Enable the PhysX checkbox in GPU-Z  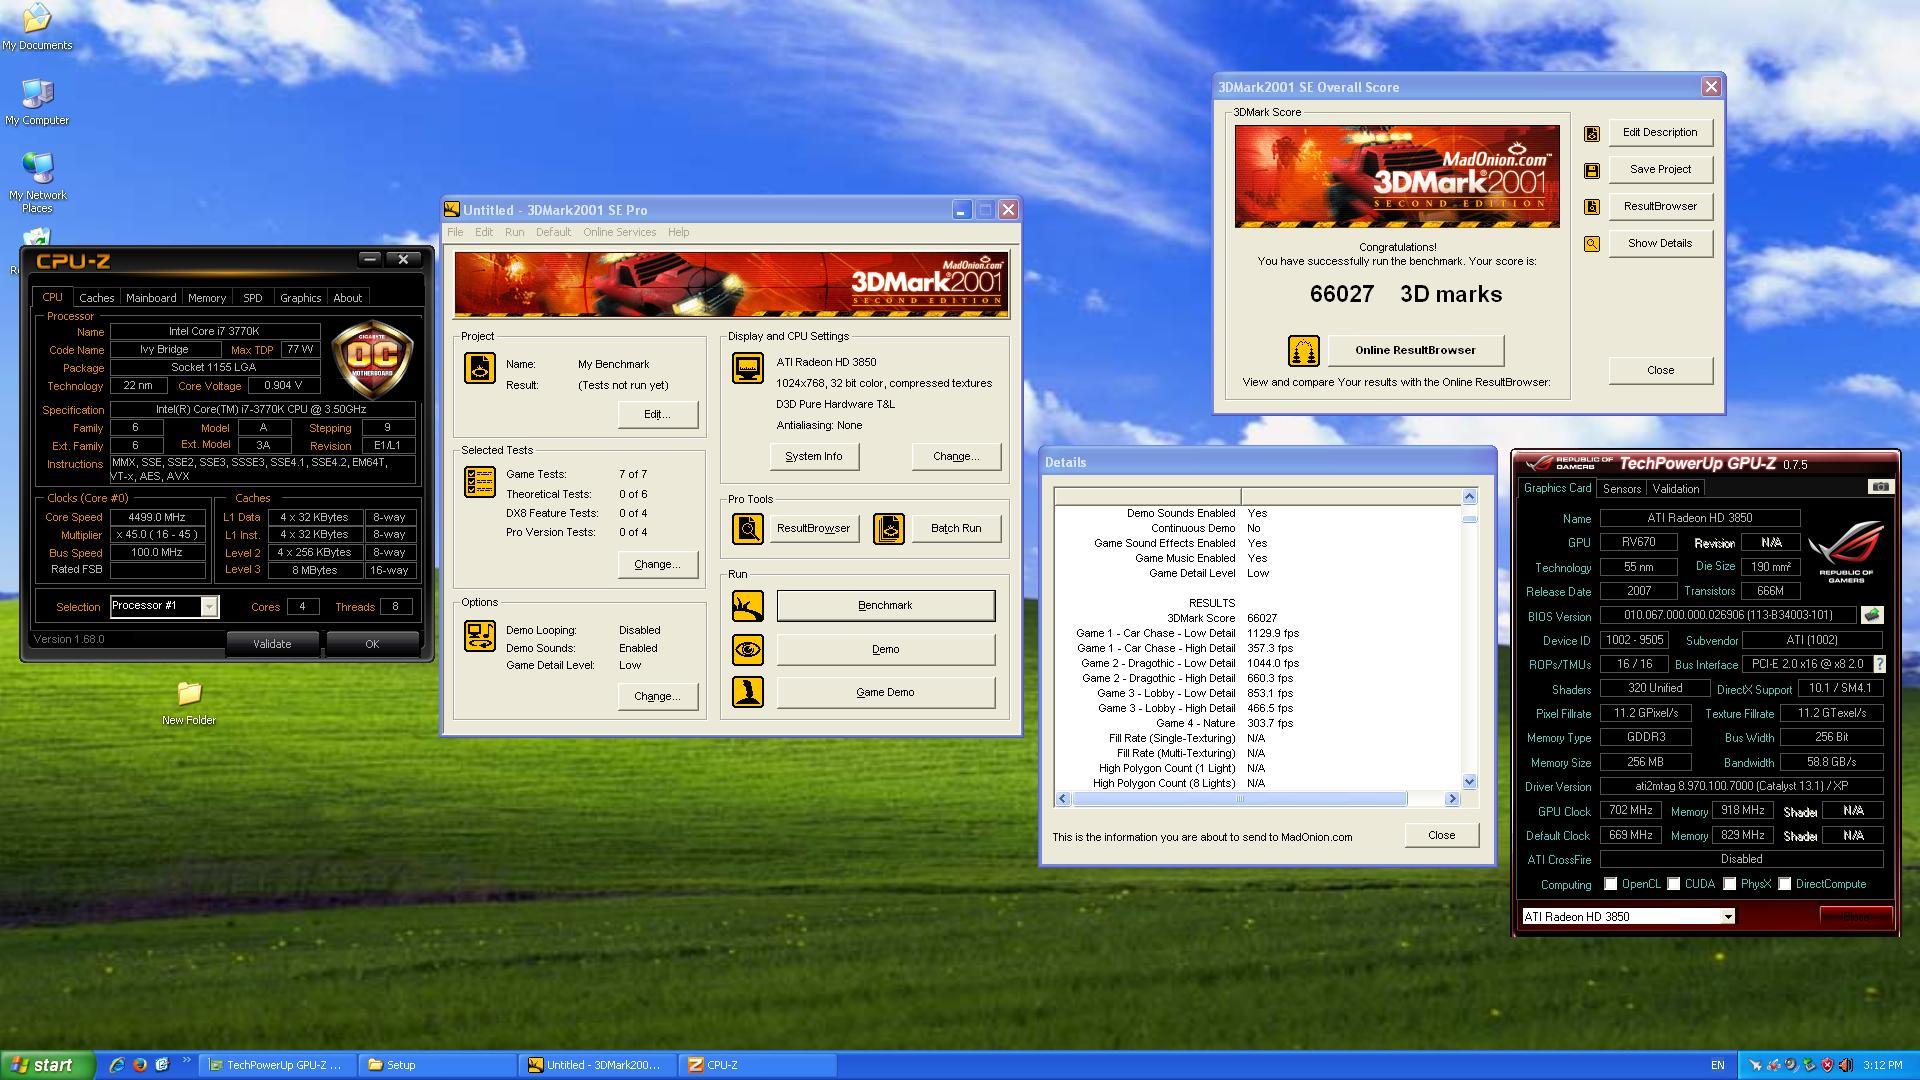pyautogui.click(x=1729, y=884)
